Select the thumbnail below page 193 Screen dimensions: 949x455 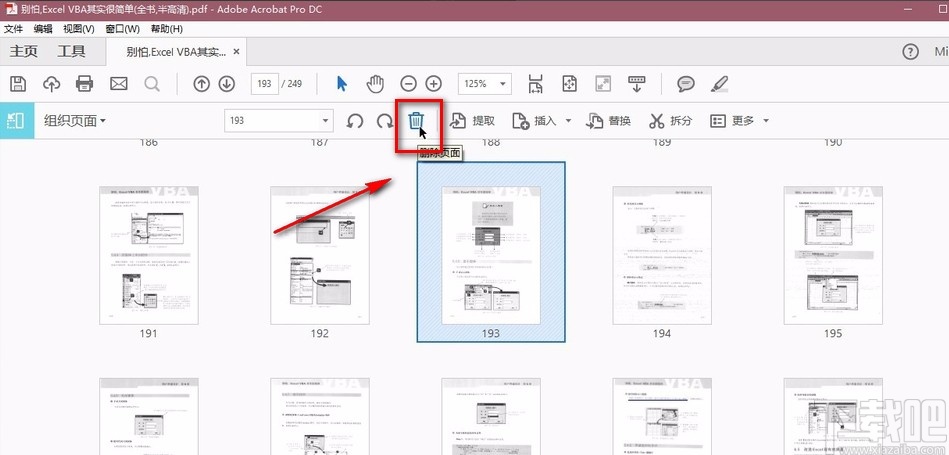(x=491, y=416)
